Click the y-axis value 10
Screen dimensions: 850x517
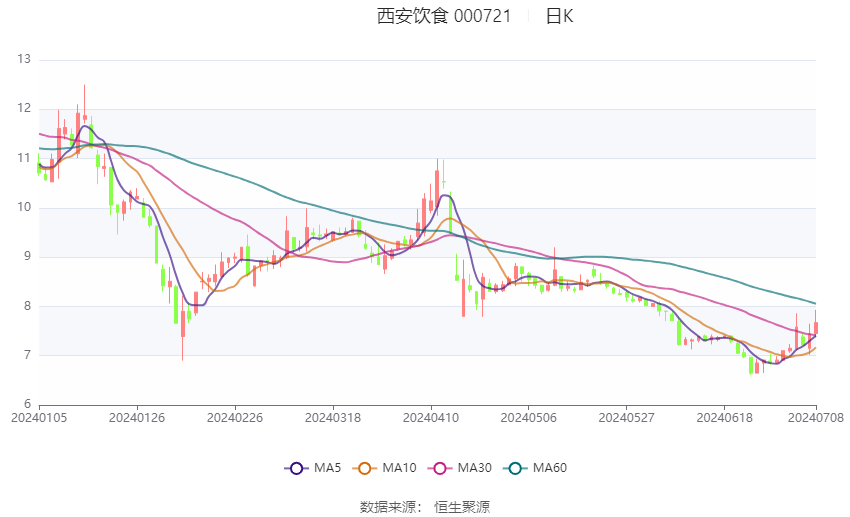tap(24, 207)
